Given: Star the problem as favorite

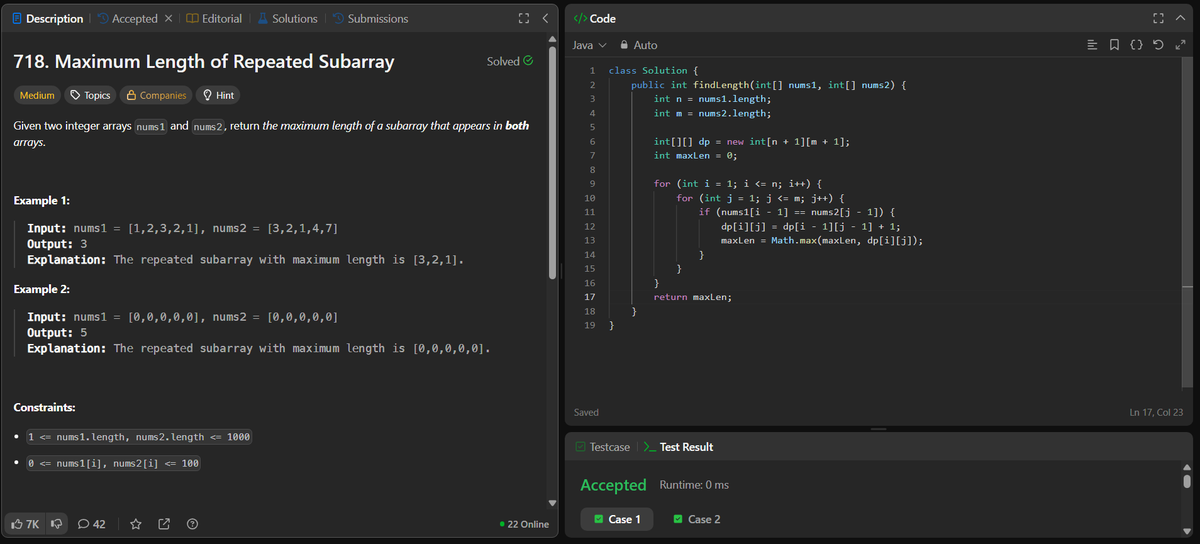Looking at the screenshot, I should point(136,523).
